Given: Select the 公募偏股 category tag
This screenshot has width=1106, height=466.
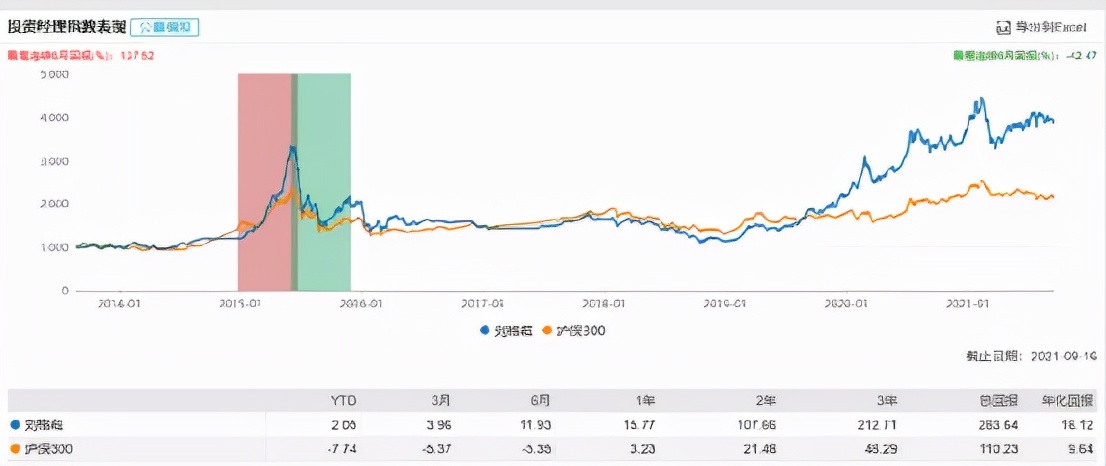Looking at the screenshot, I should pyautogui.click(x=164, y=27).
